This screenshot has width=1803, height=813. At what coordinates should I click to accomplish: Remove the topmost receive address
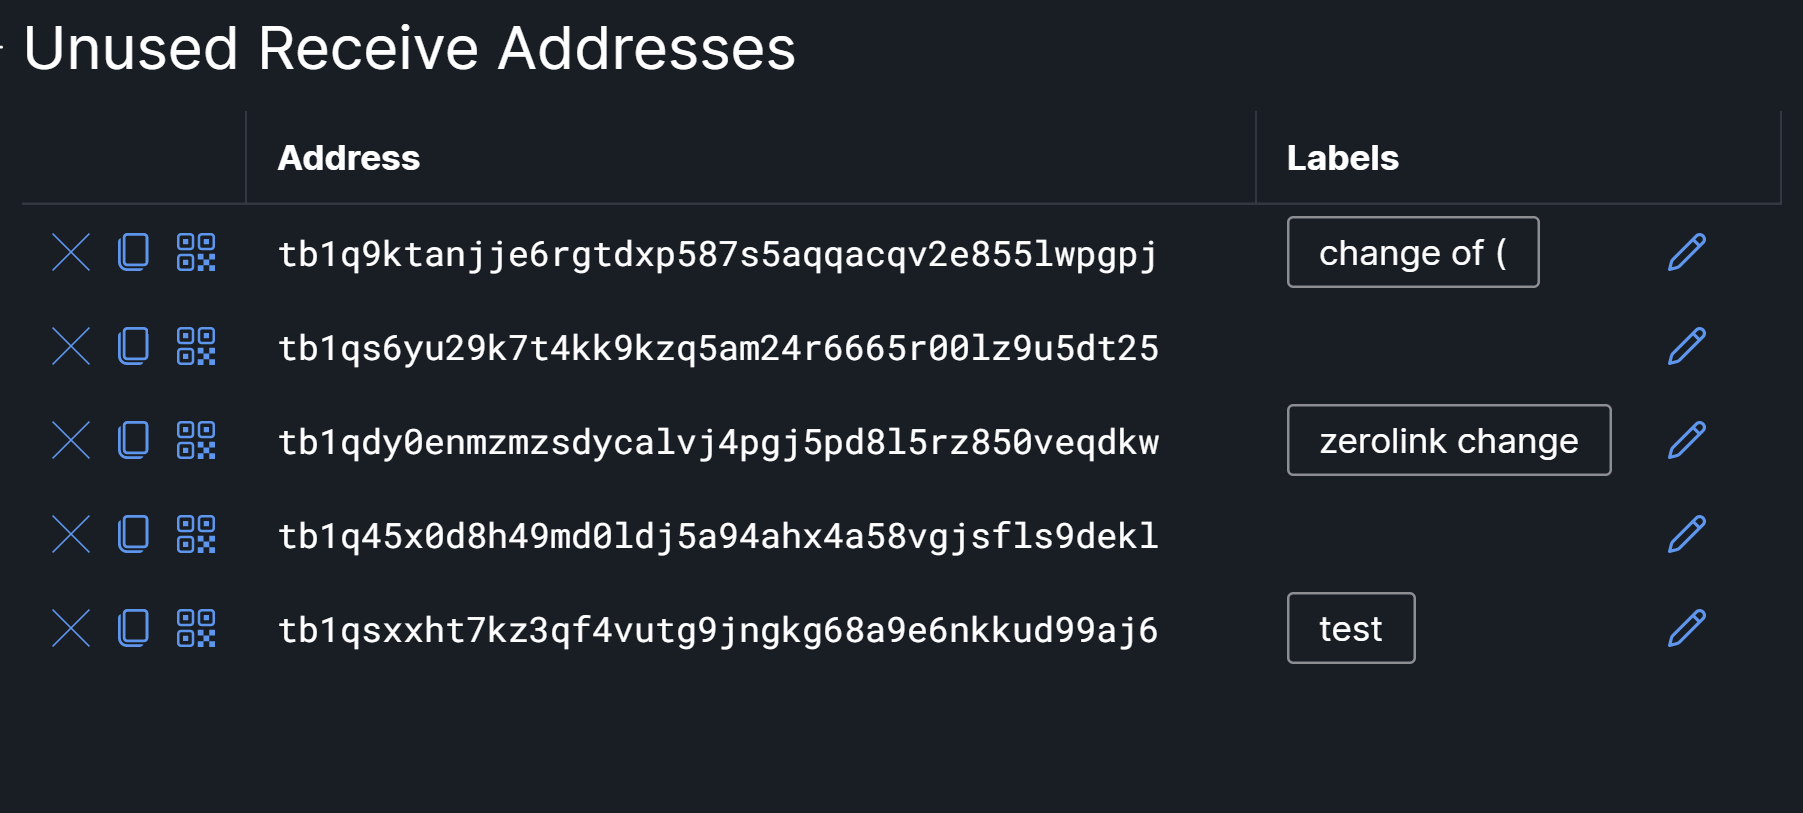[x=71, y=253]
